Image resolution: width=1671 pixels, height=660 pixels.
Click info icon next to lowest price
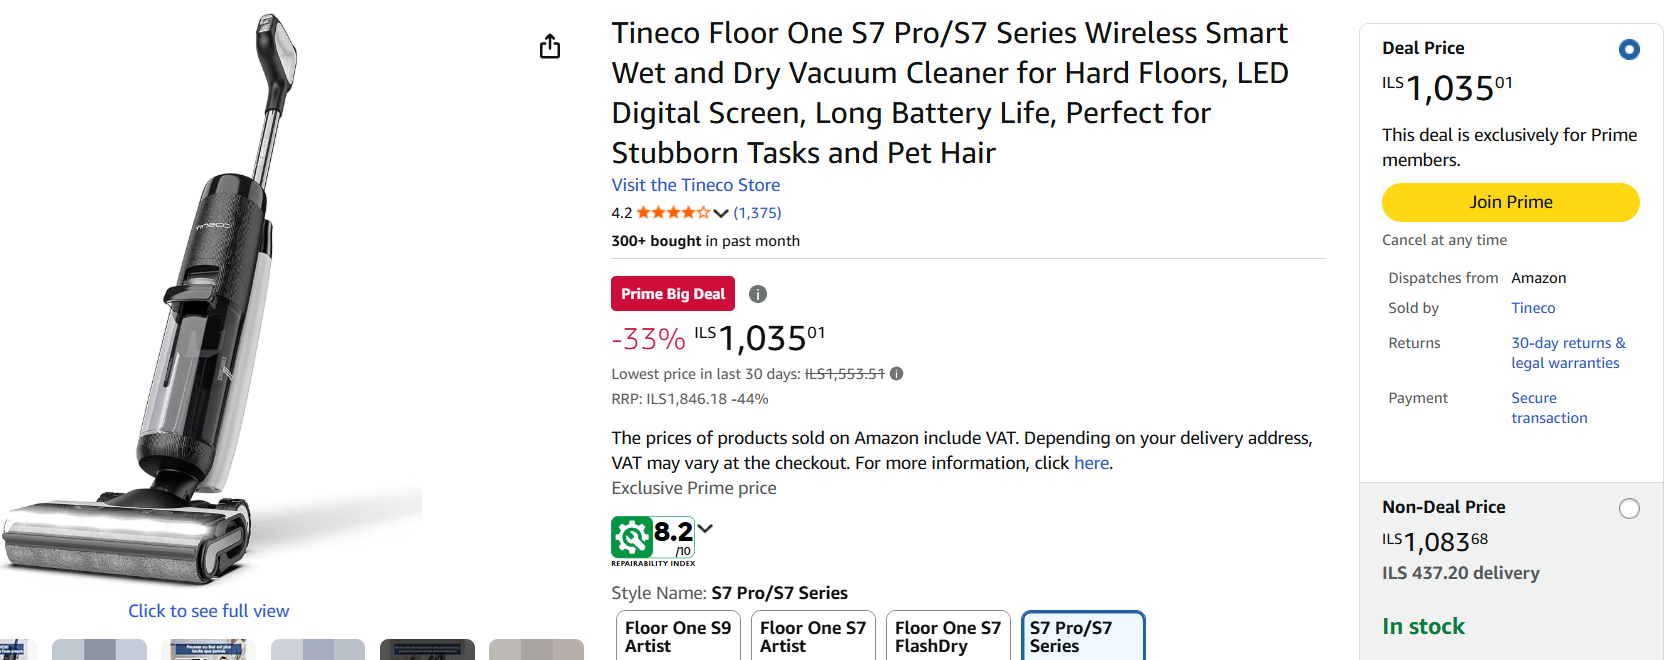pos(897,374)
